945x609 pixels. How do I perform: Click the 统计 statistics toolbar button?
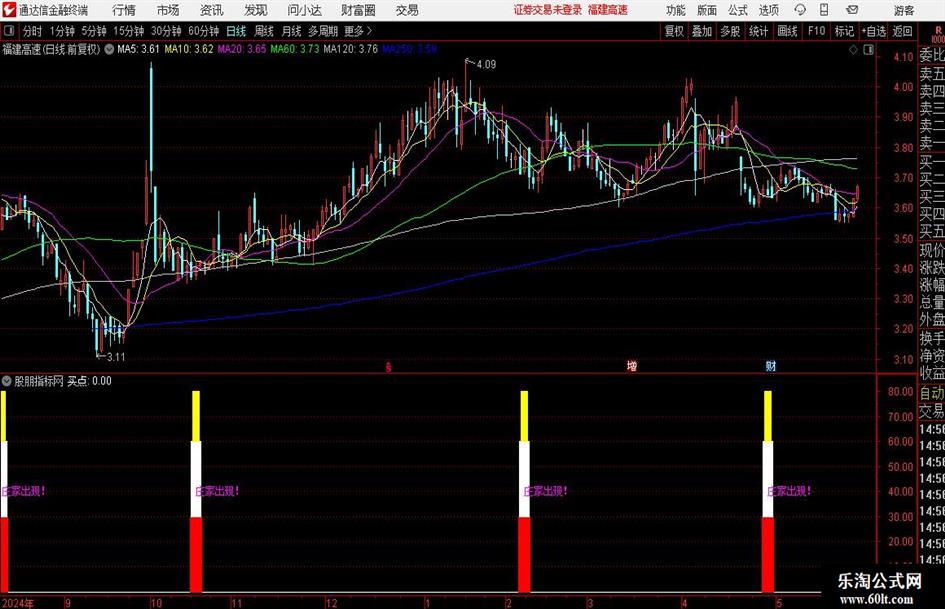(x=758, y=31)
